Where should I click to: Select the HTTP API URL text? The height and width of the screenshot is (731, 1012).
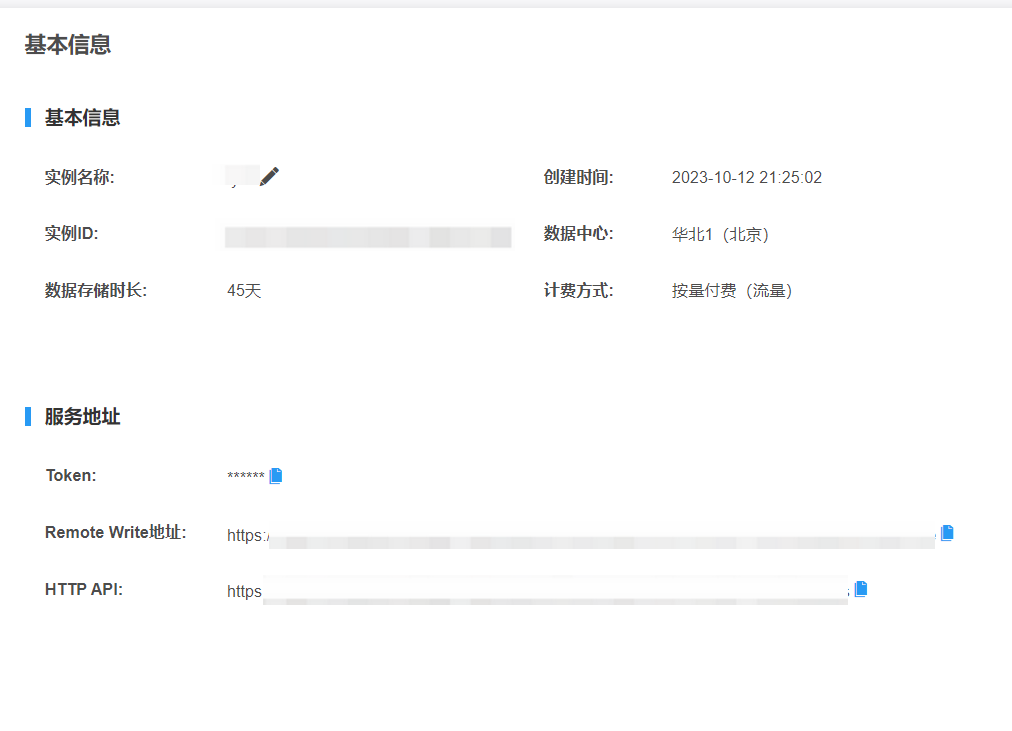(x=540, y=591)
